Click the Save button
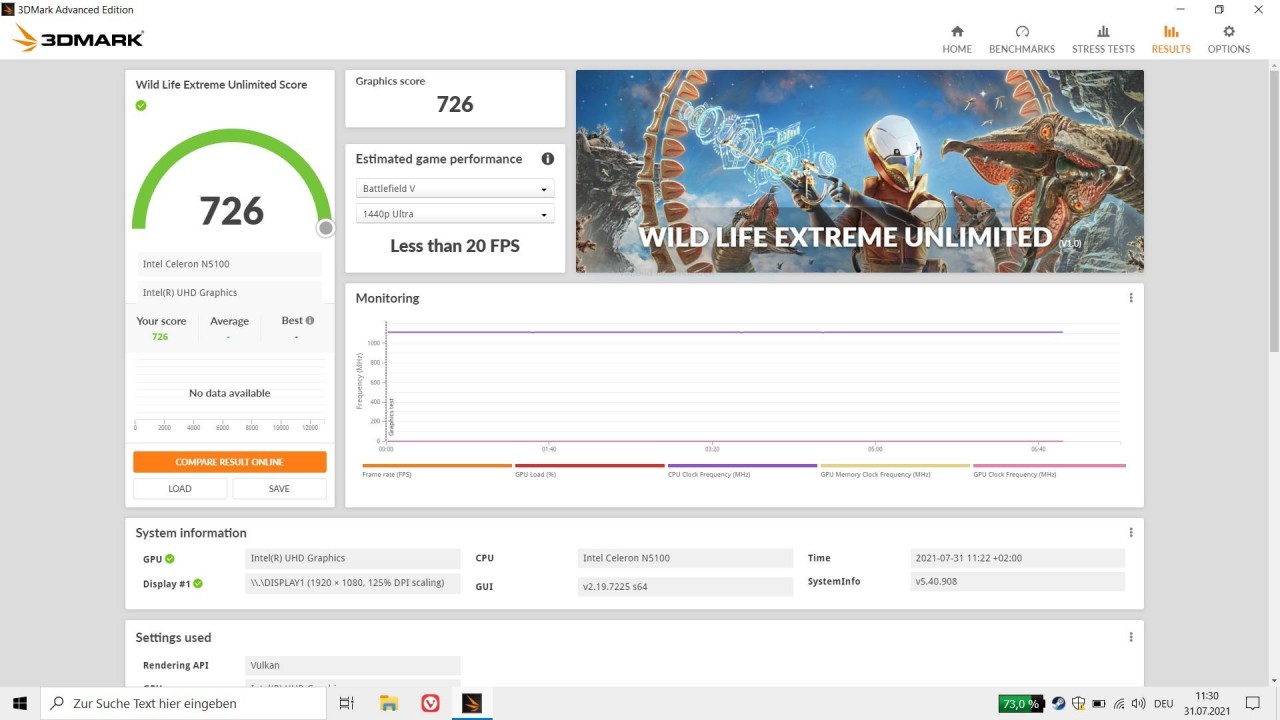The height and width of the screenshot is (720, 1280). pyautogui.click(x=279, y=489)
